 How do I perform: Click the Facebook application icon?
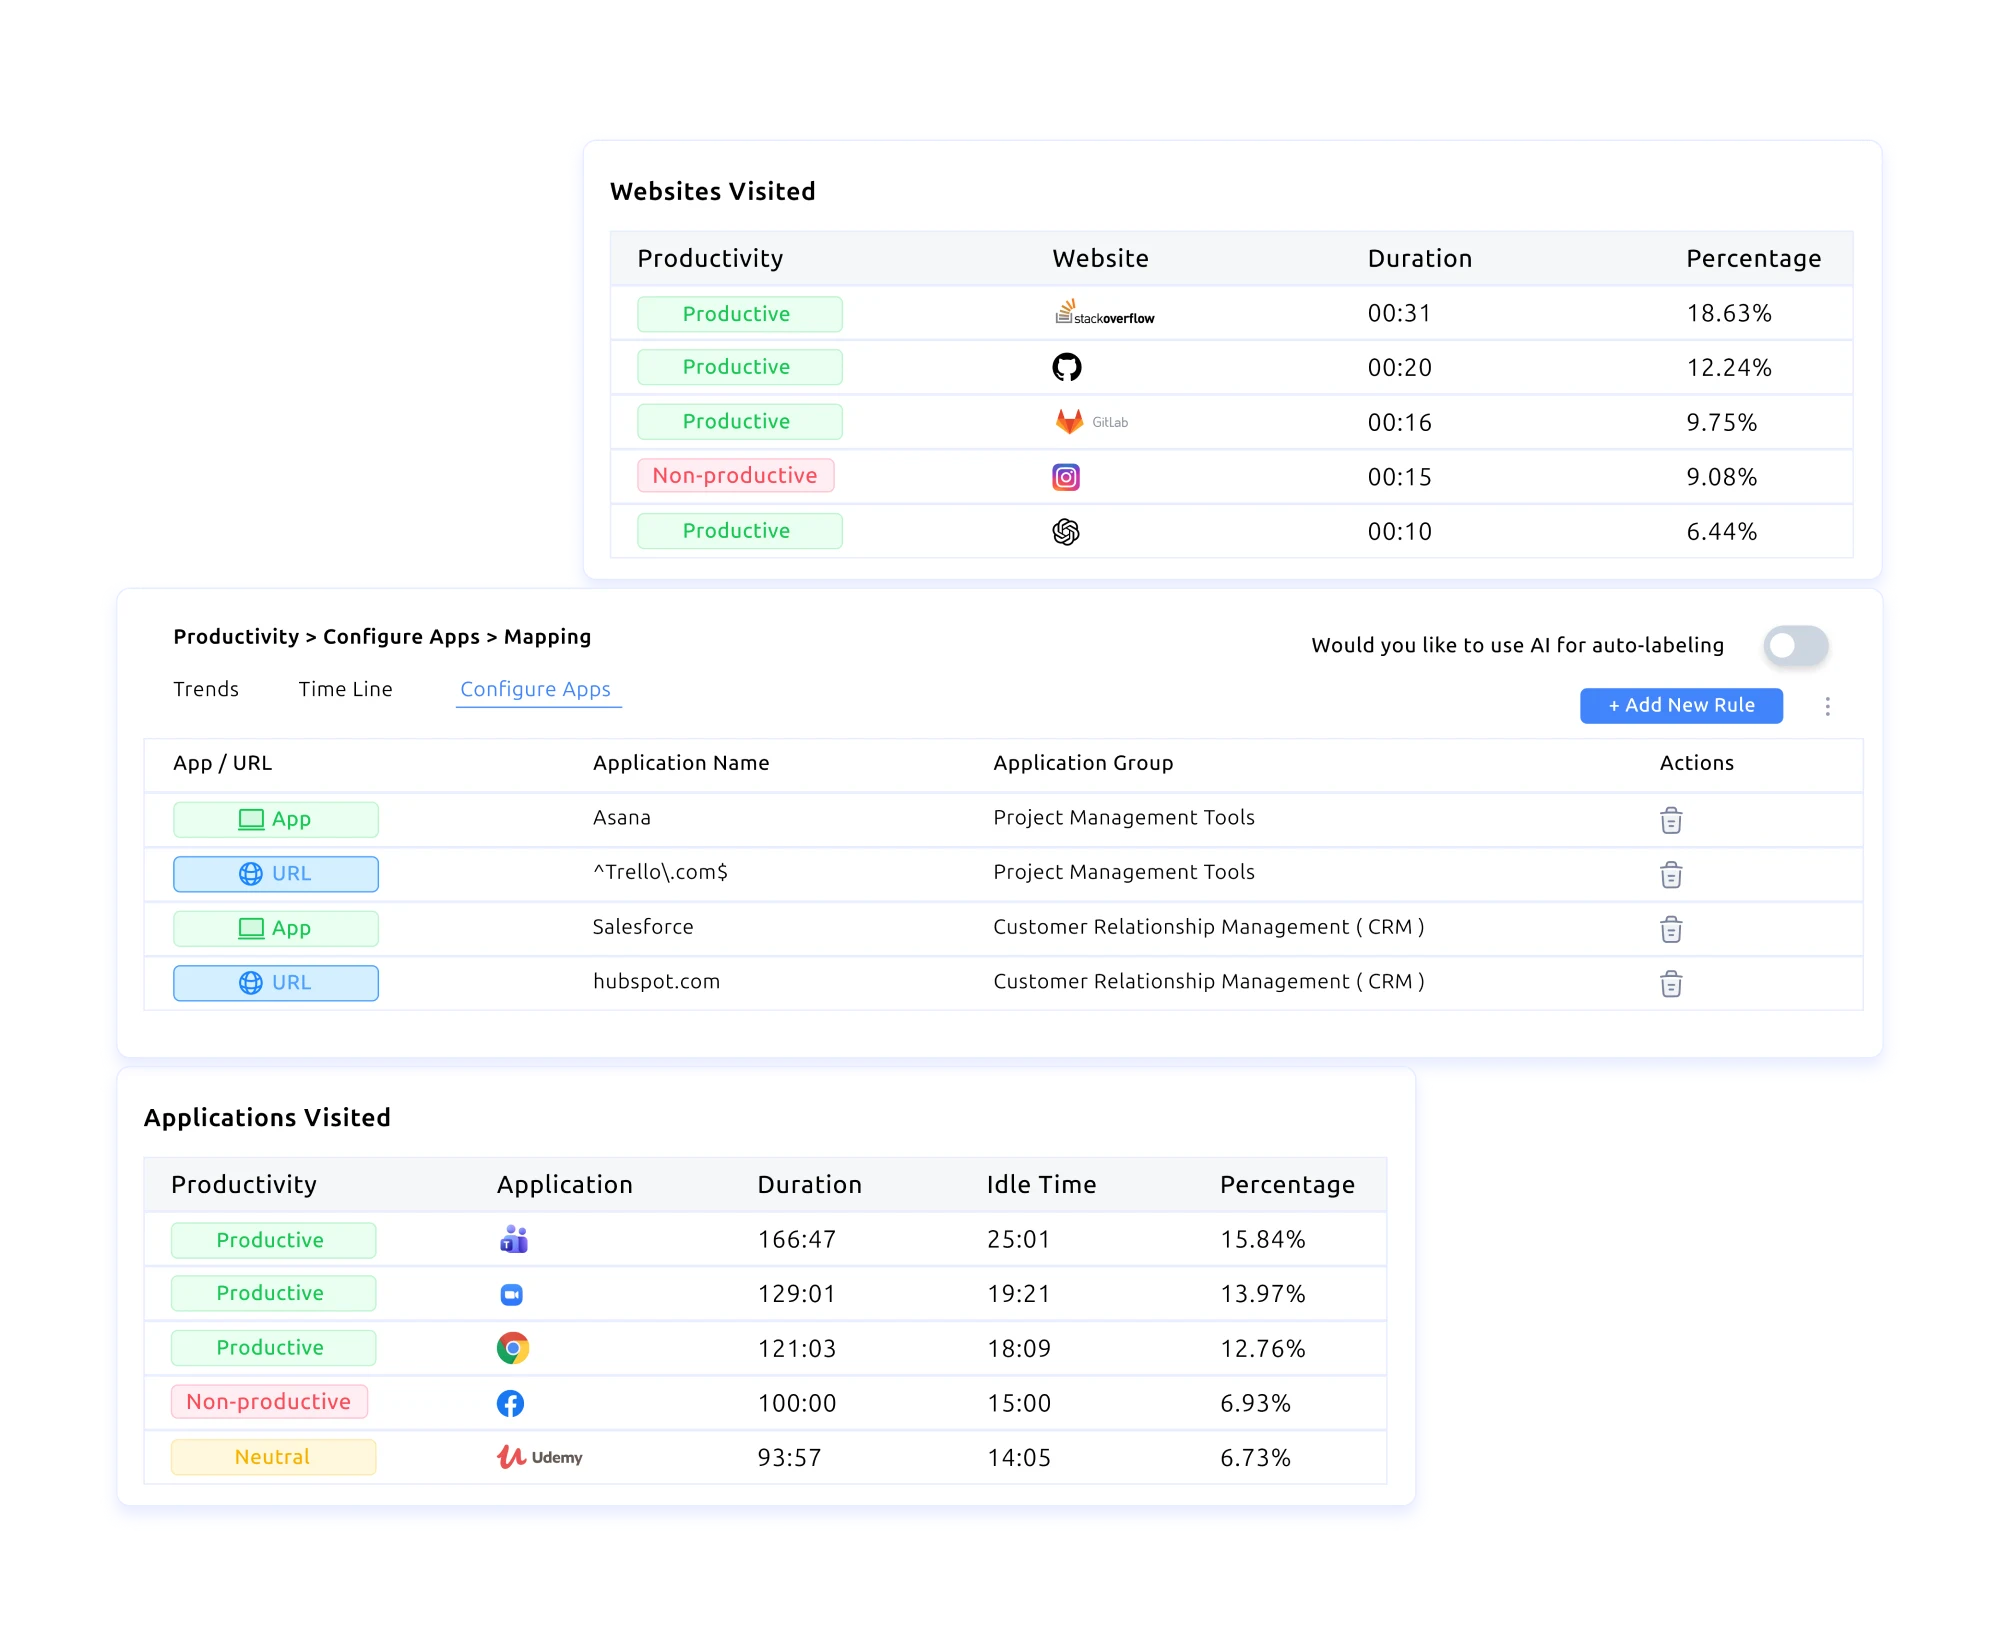(x=510, y=1403)
